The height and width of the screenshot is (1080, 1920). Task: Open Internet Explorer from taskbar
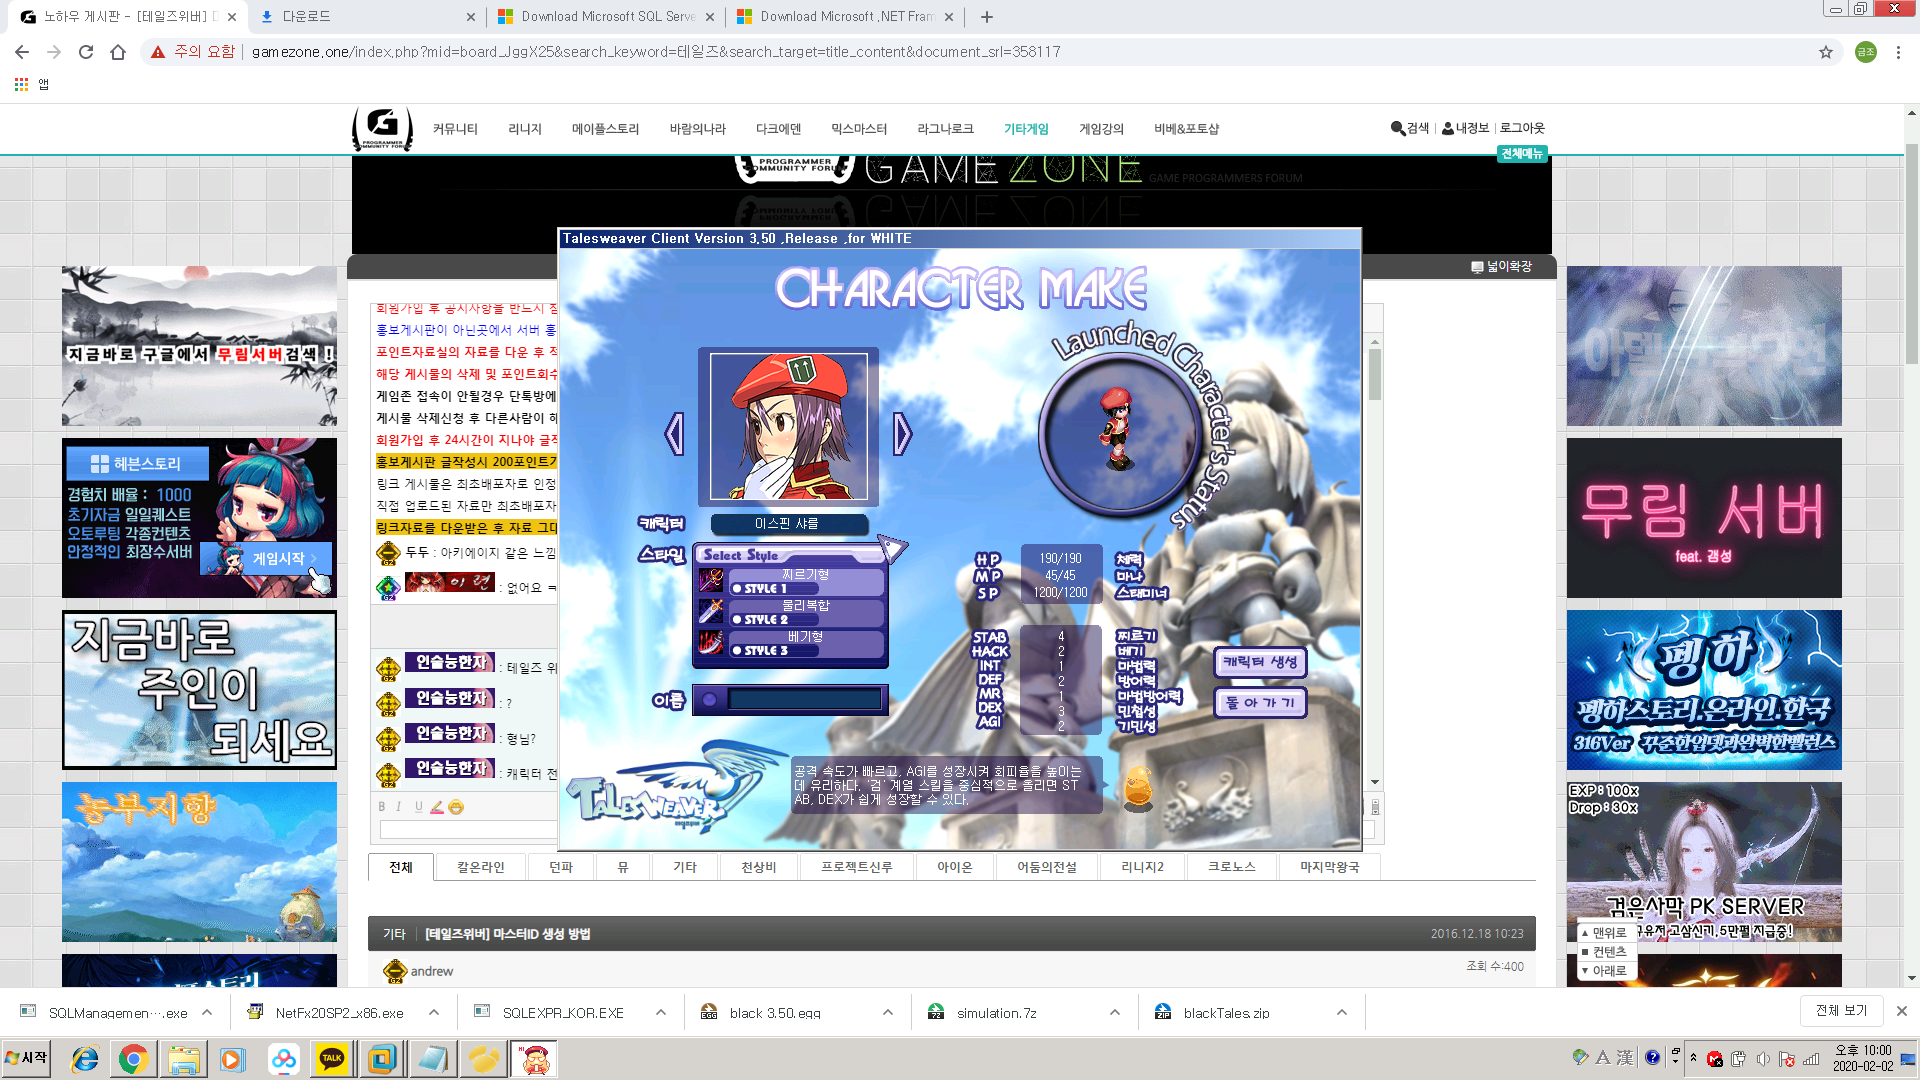coord(85,1058)
